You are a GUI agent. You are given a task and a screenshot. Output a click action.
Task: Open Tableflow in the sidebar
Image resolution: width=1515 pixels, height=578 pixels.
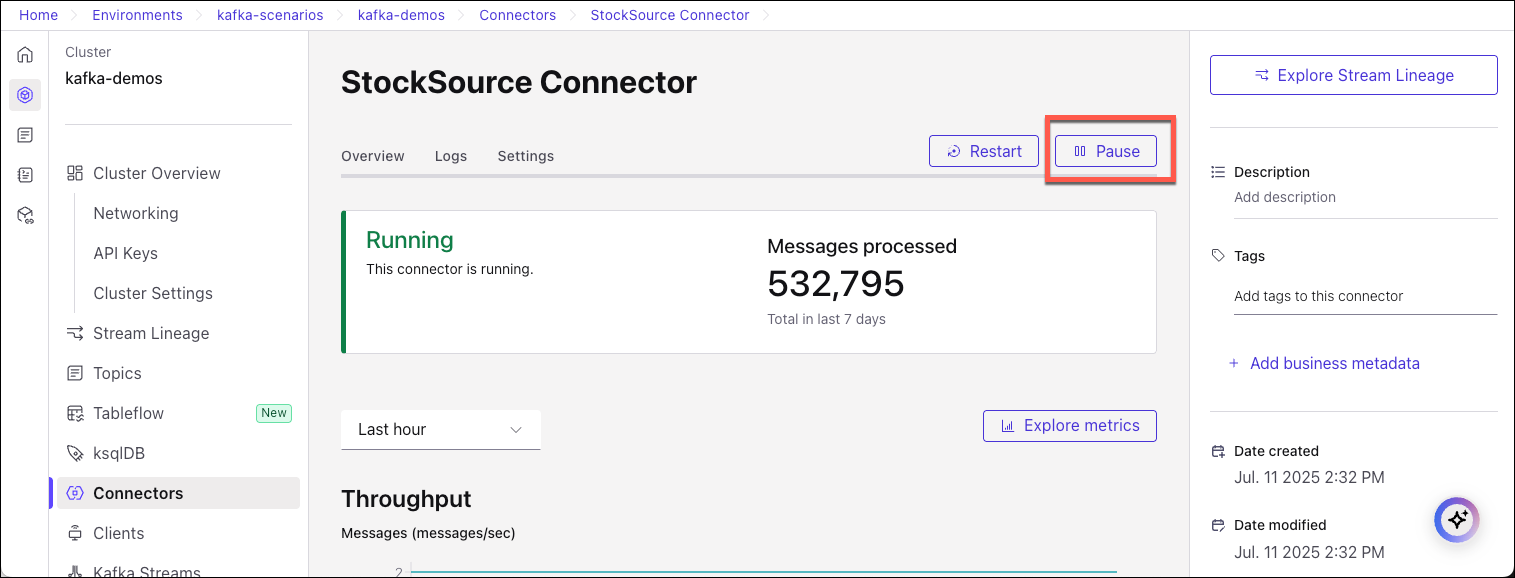[x=128, y=413]
